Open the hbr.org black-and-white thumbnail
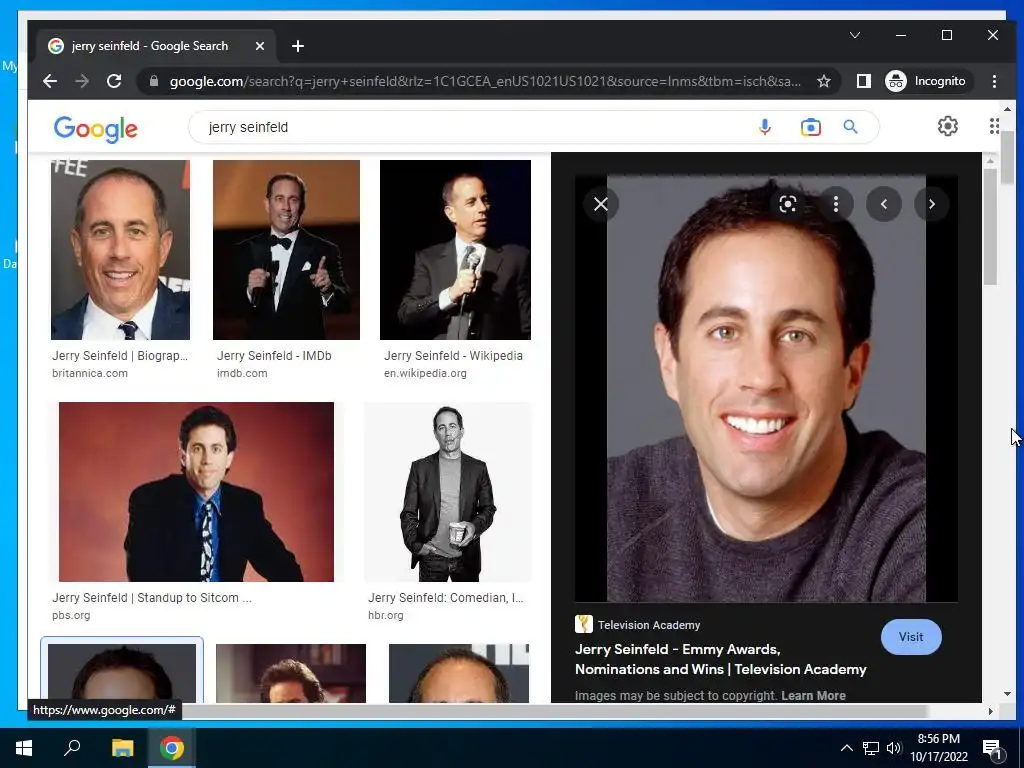The height and width of the screenshot is (768, 1024). pos(448,492)
